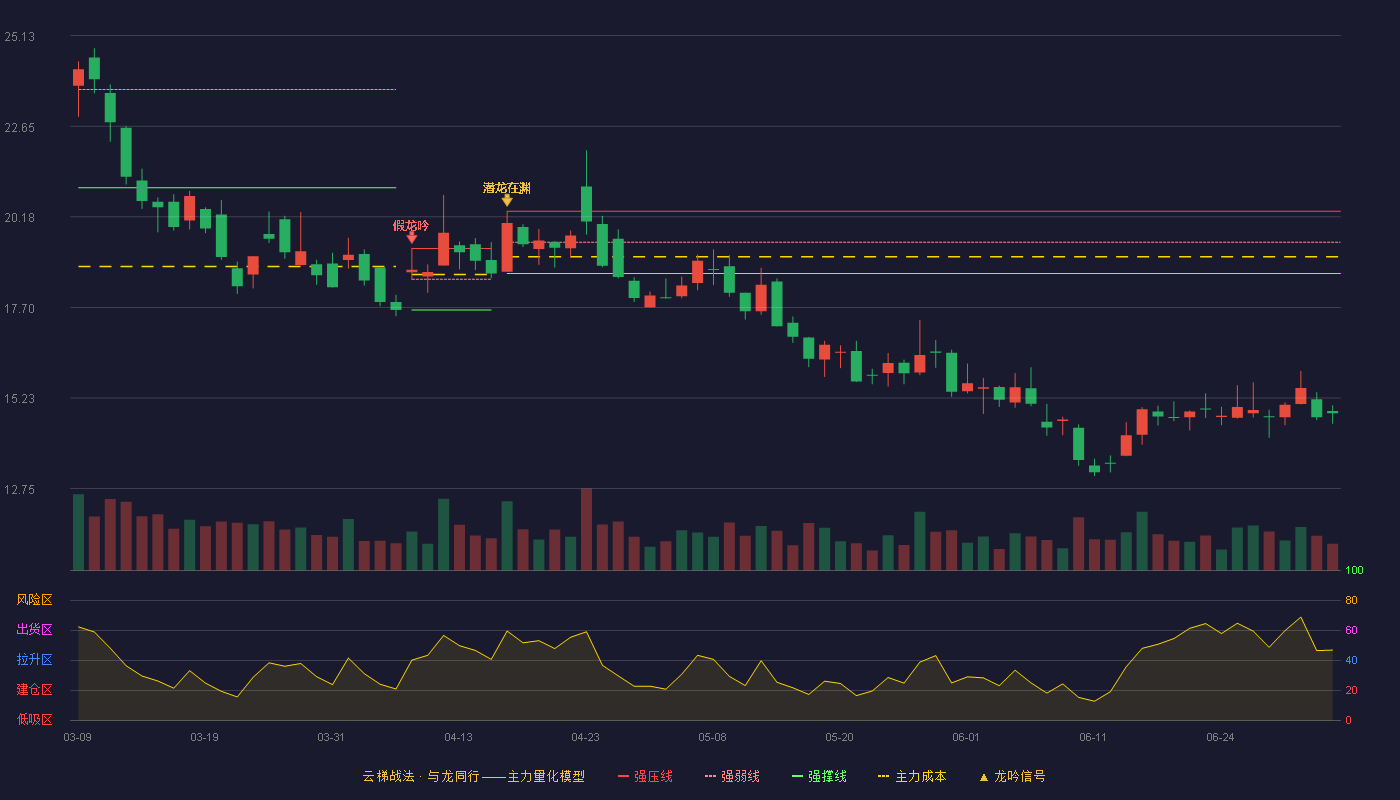1400x800 pixels.
Task: Toggle the 强压线 legend item
Action: (645, 776)
